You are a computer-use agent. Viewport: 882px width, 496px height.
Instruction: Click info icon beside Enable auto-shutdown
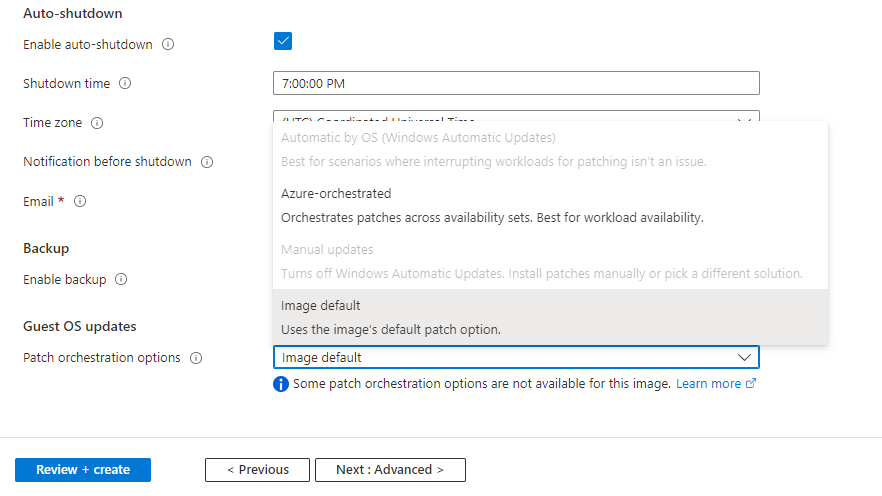click(168, 45)
